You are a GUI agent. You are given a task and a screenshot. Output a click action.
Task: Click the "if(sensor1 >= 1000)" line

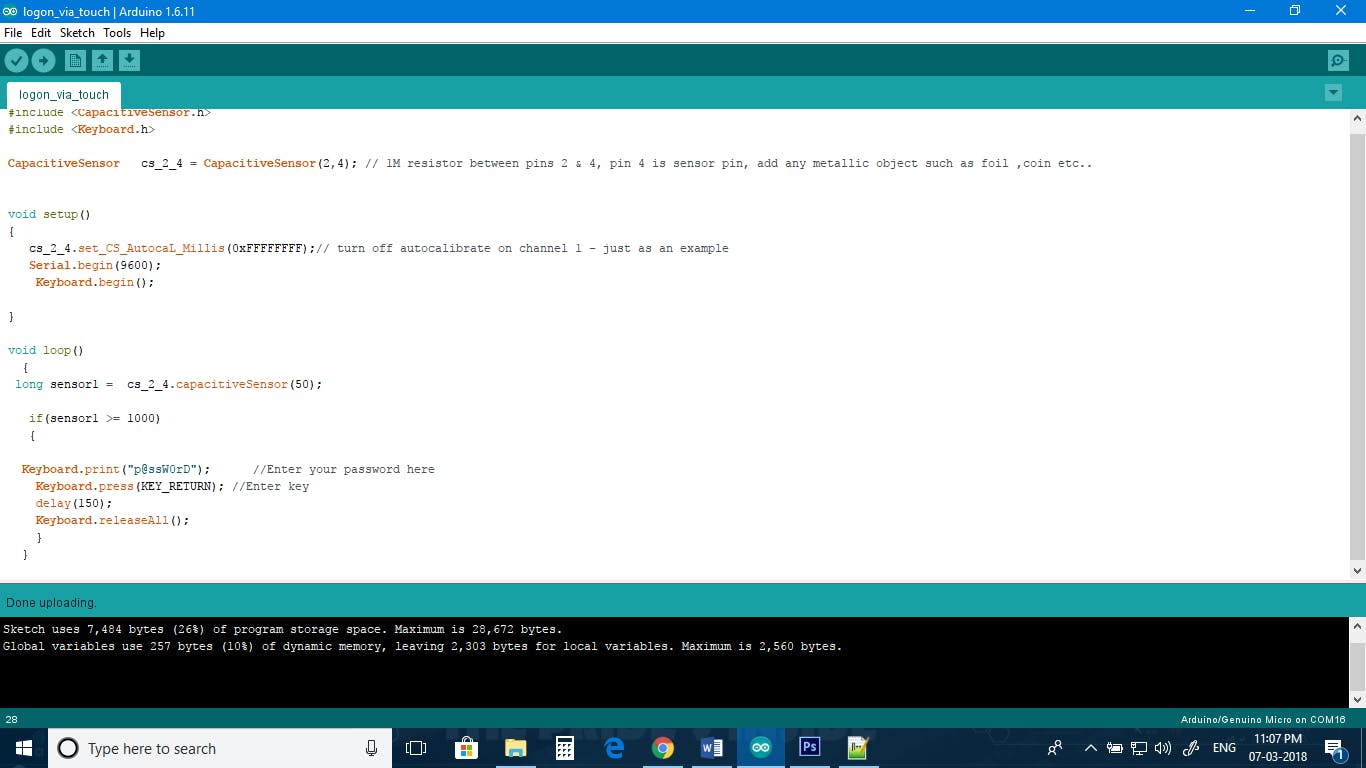point(94,418)
